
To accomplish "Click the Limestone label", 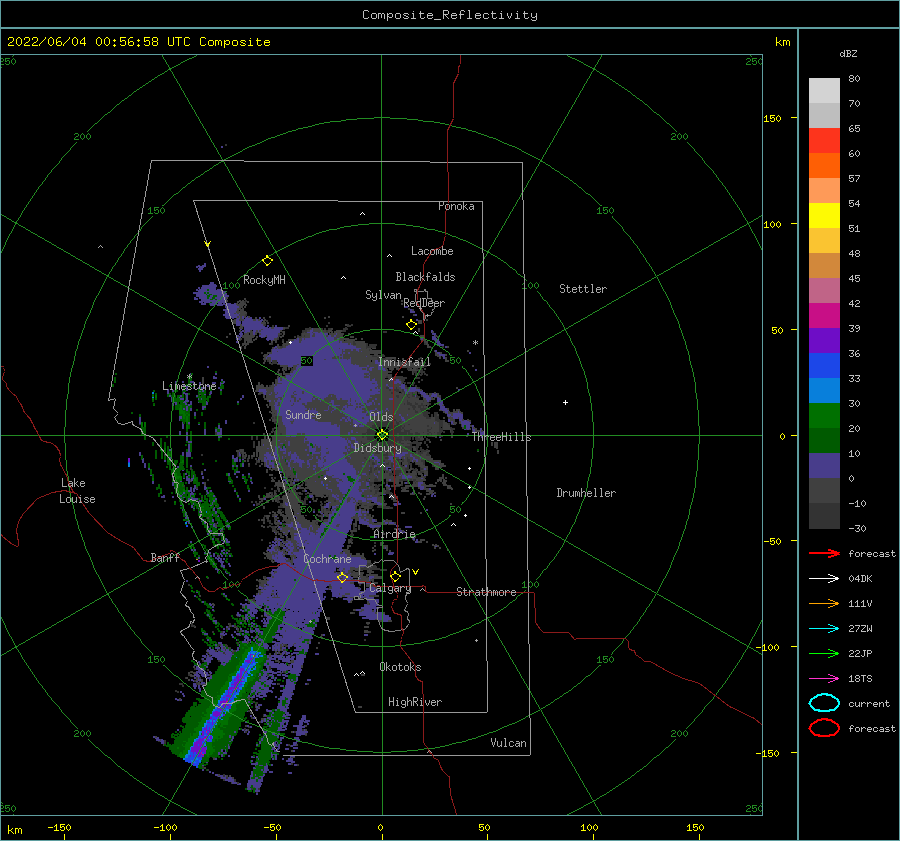I will coord(189,386).
